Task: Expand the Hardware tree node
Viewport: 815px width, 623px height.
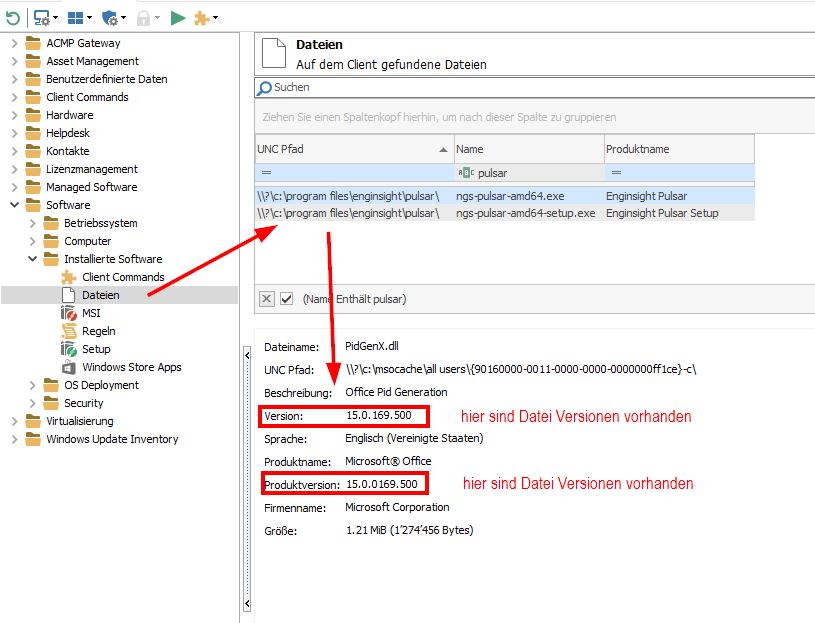Action: tap(15, 115)
